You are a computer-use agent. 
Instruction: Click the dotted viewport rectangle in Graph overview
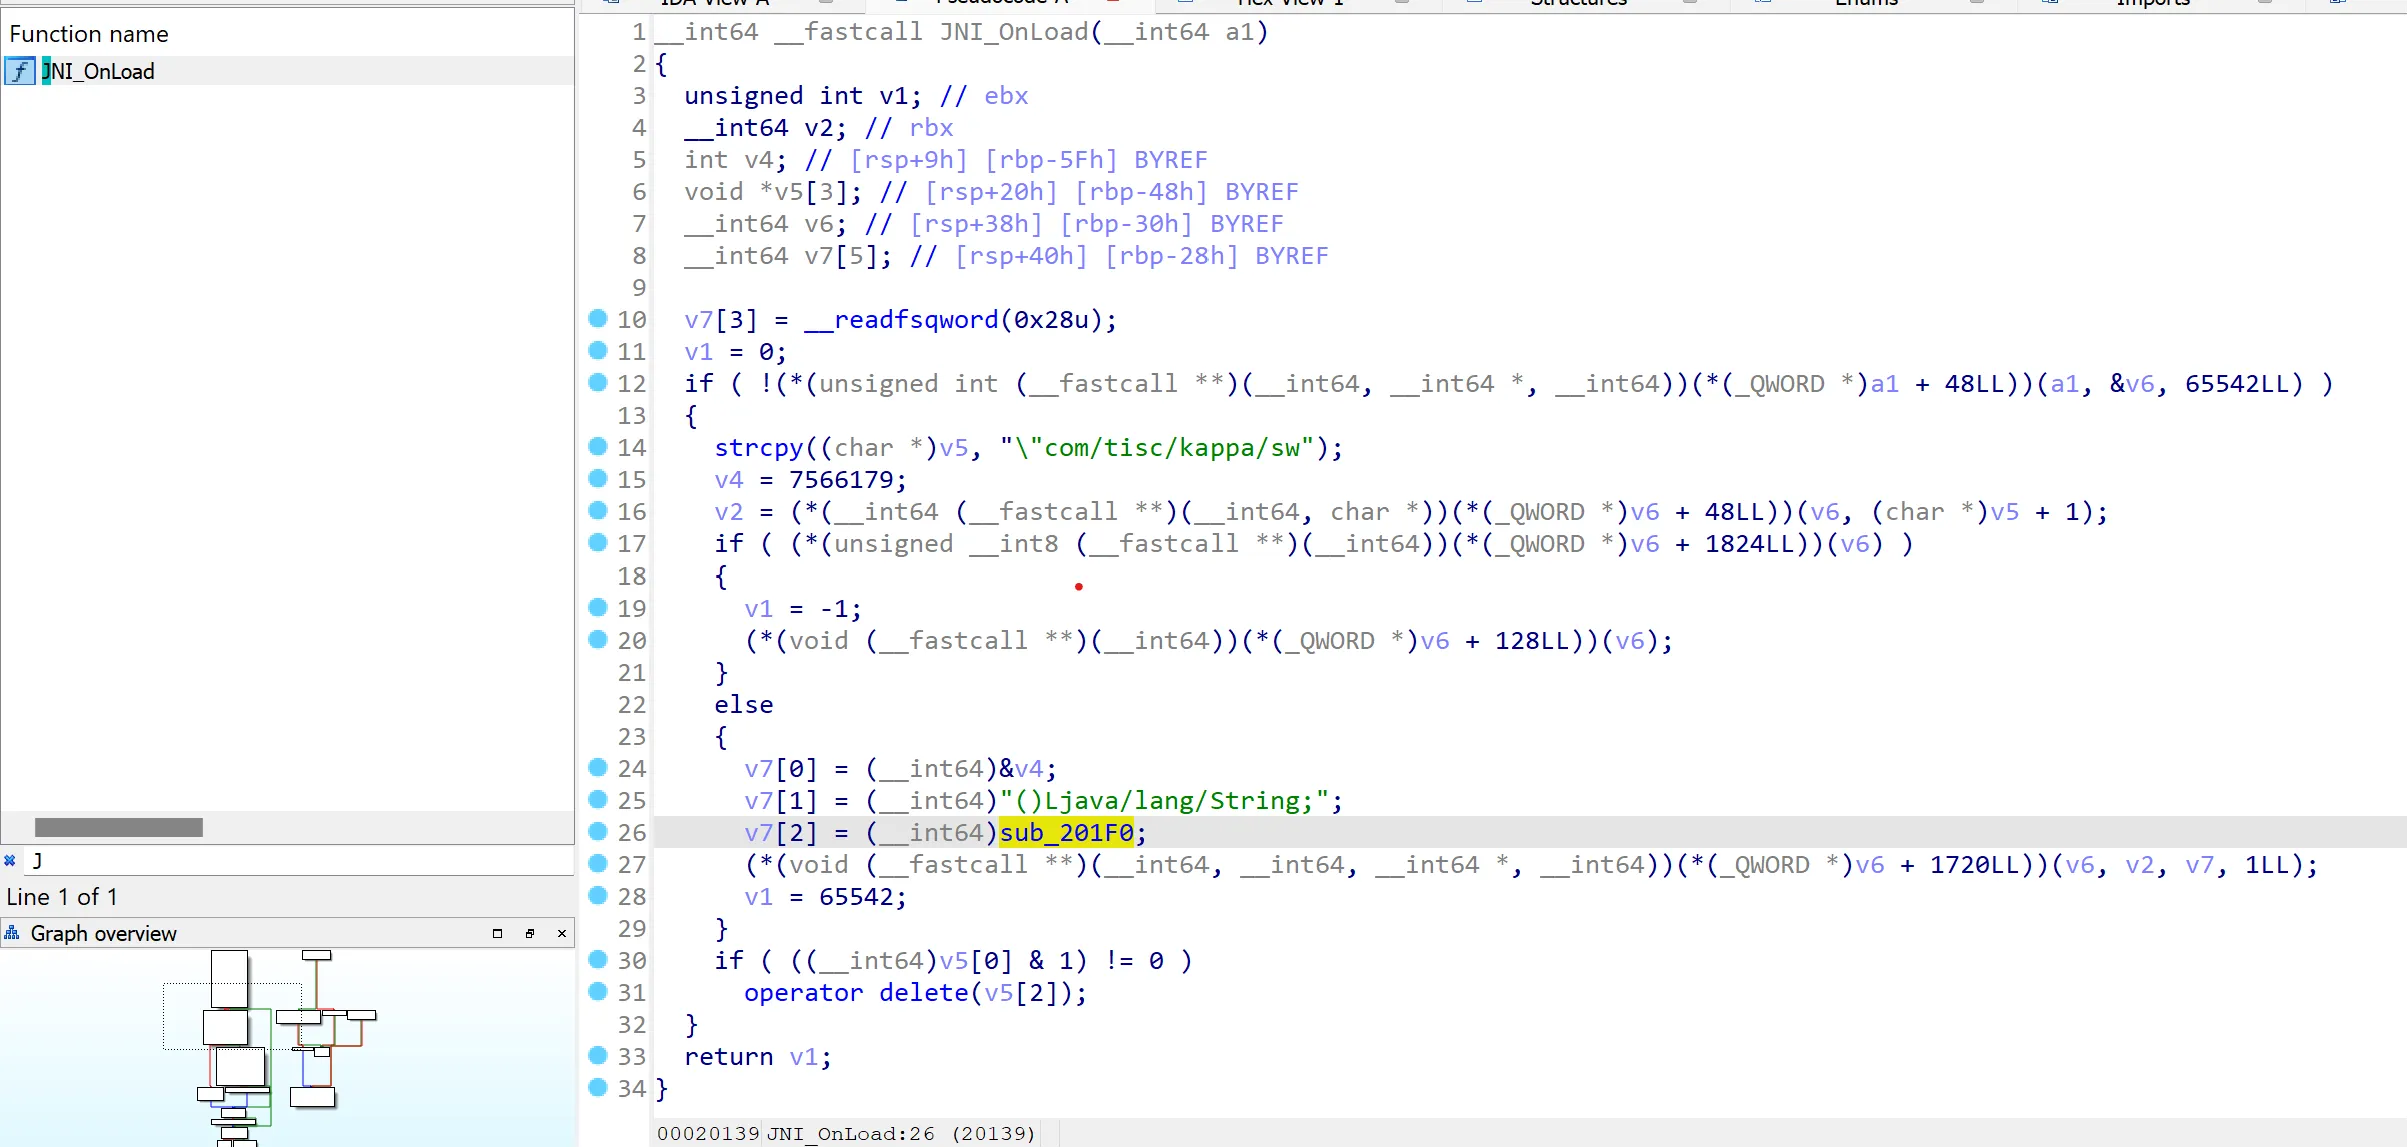point(232,1016)
